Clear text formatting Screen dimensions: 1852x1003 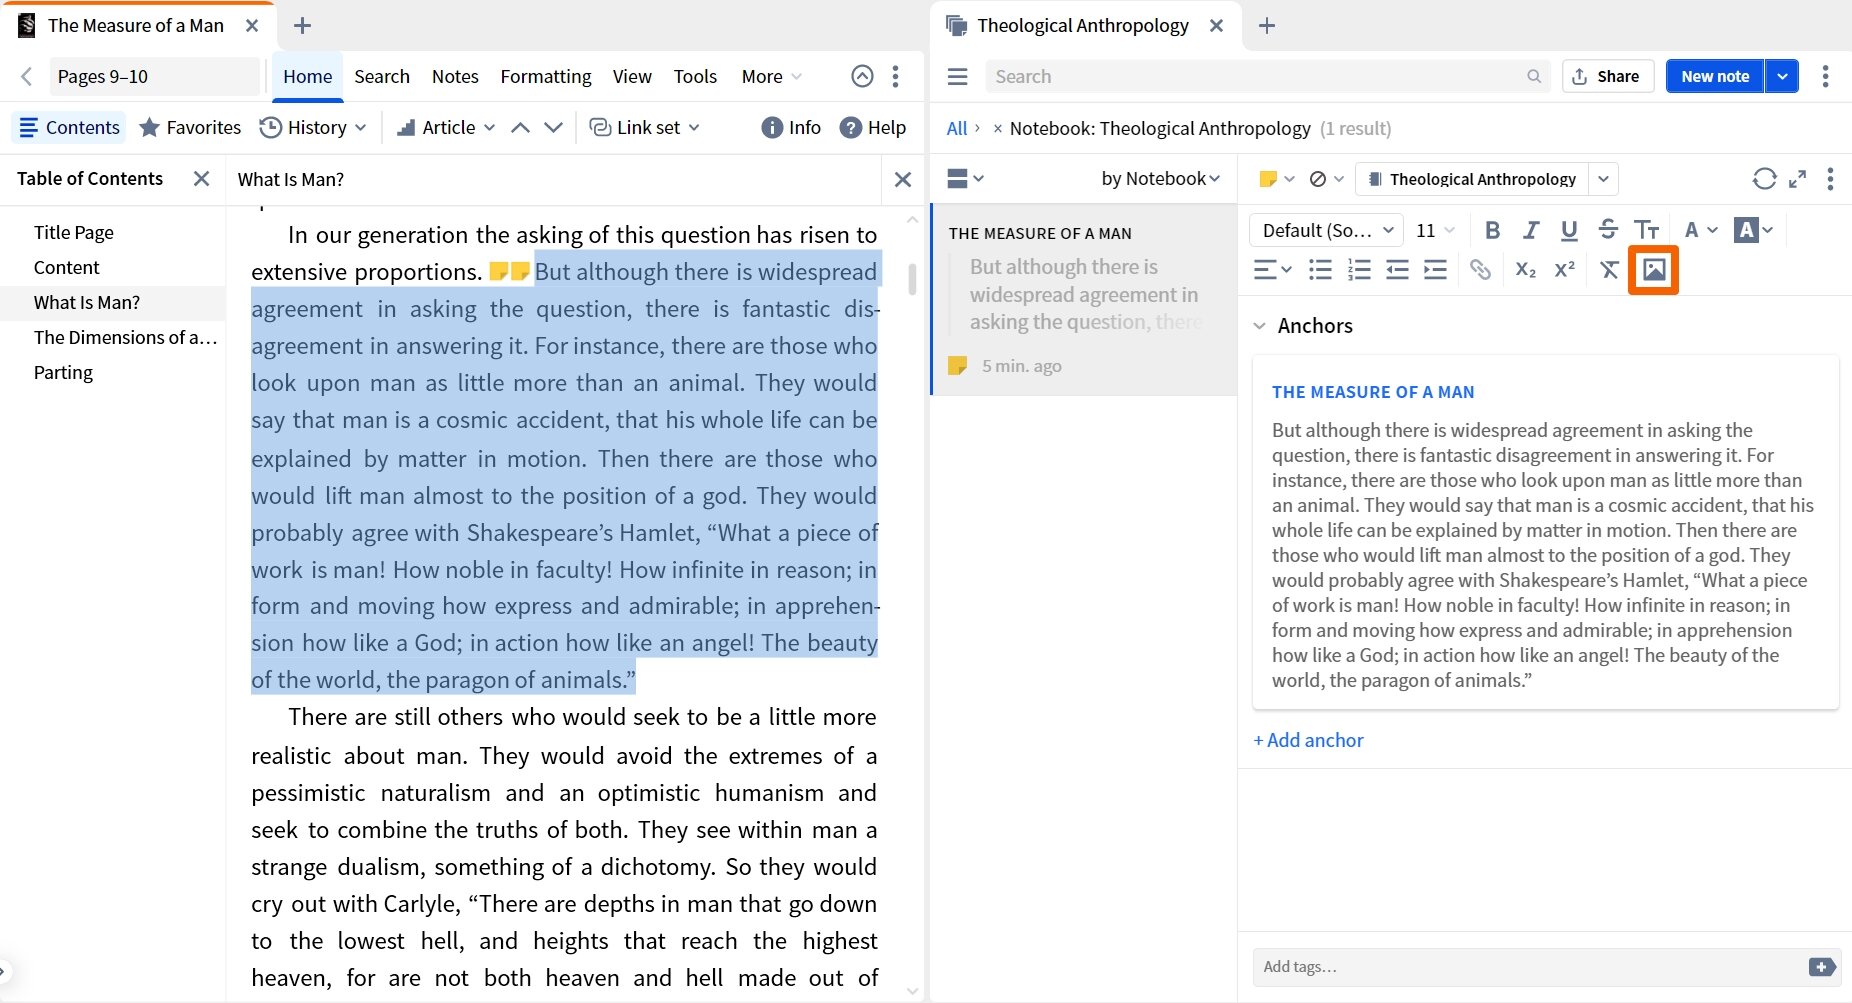(x=1609, y=269)
